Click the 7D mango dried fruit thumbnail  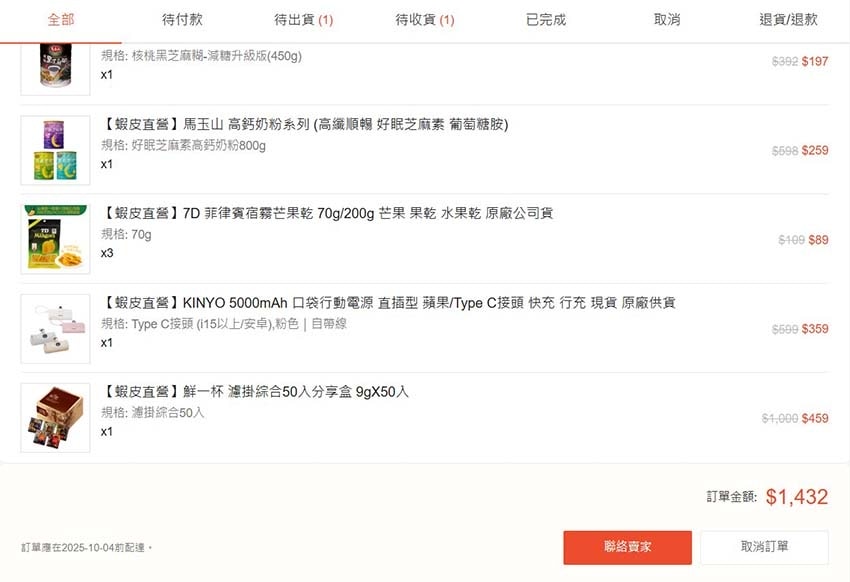55,239
